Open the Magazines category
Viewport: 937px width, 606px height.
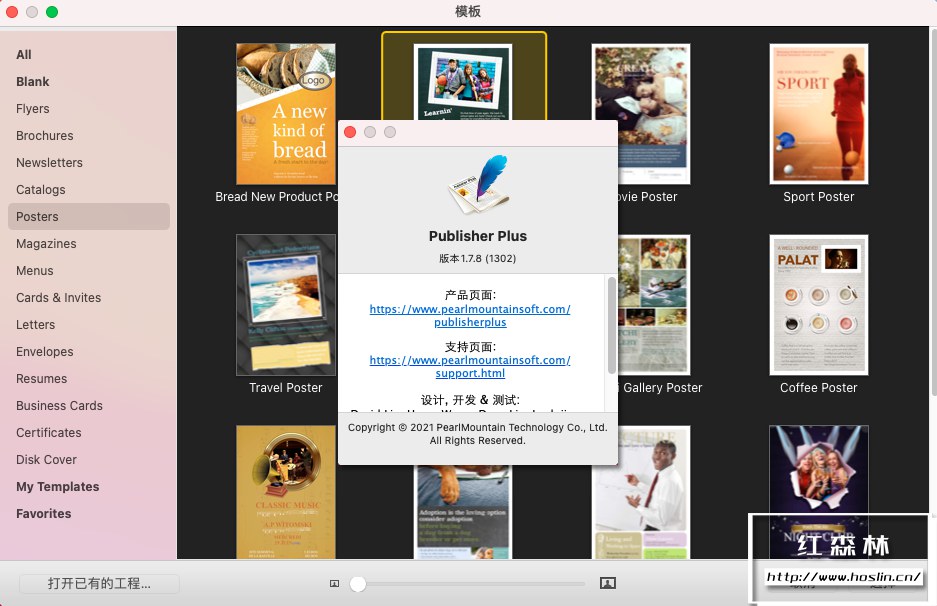click(x=46, y=244)
